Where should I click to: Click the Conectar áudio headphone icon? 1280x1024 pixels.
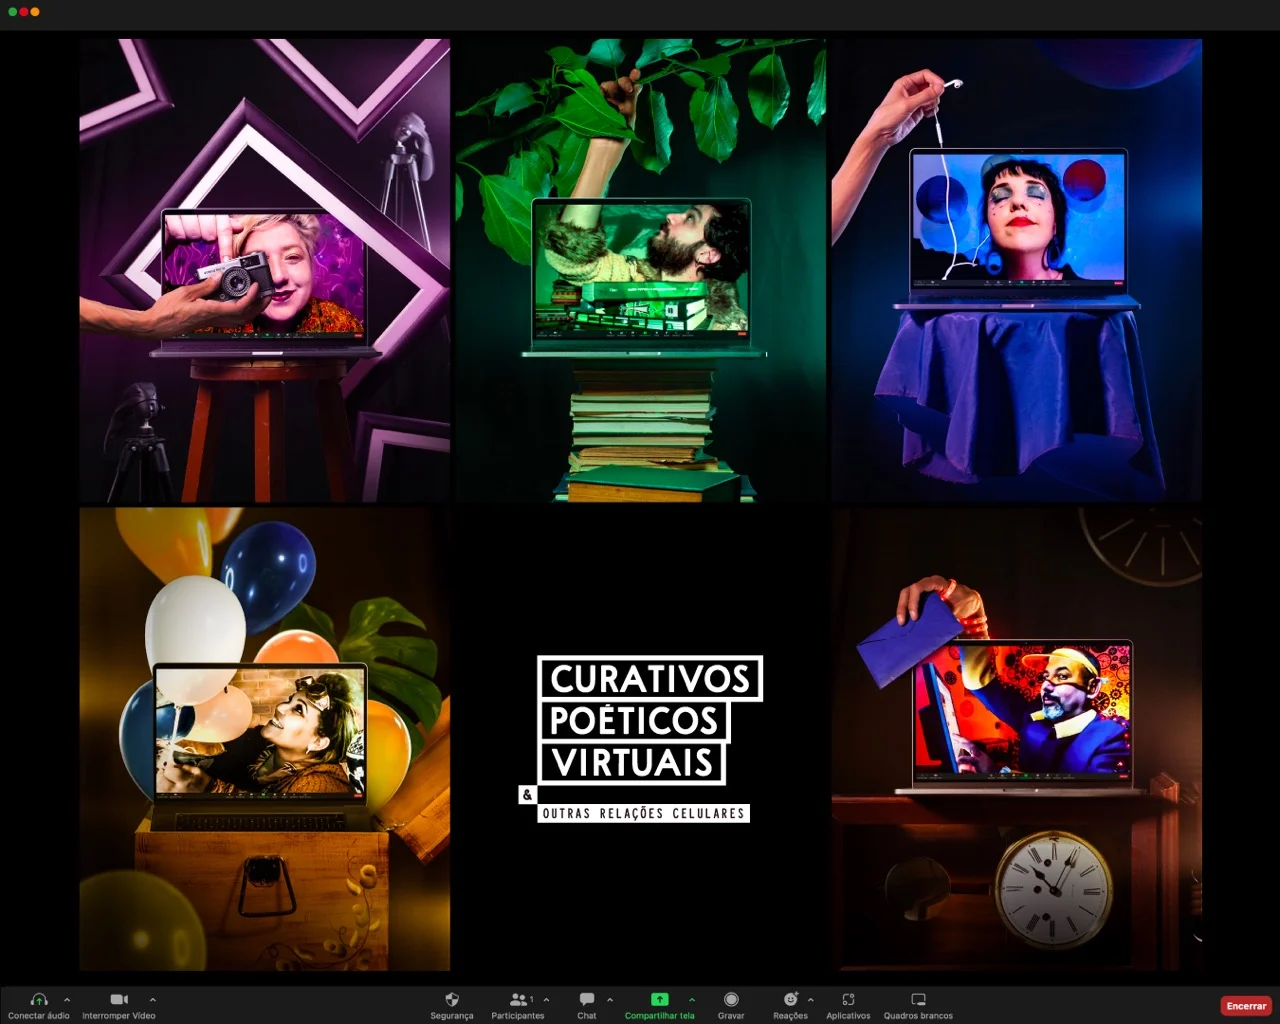(x=39, y=1000)
